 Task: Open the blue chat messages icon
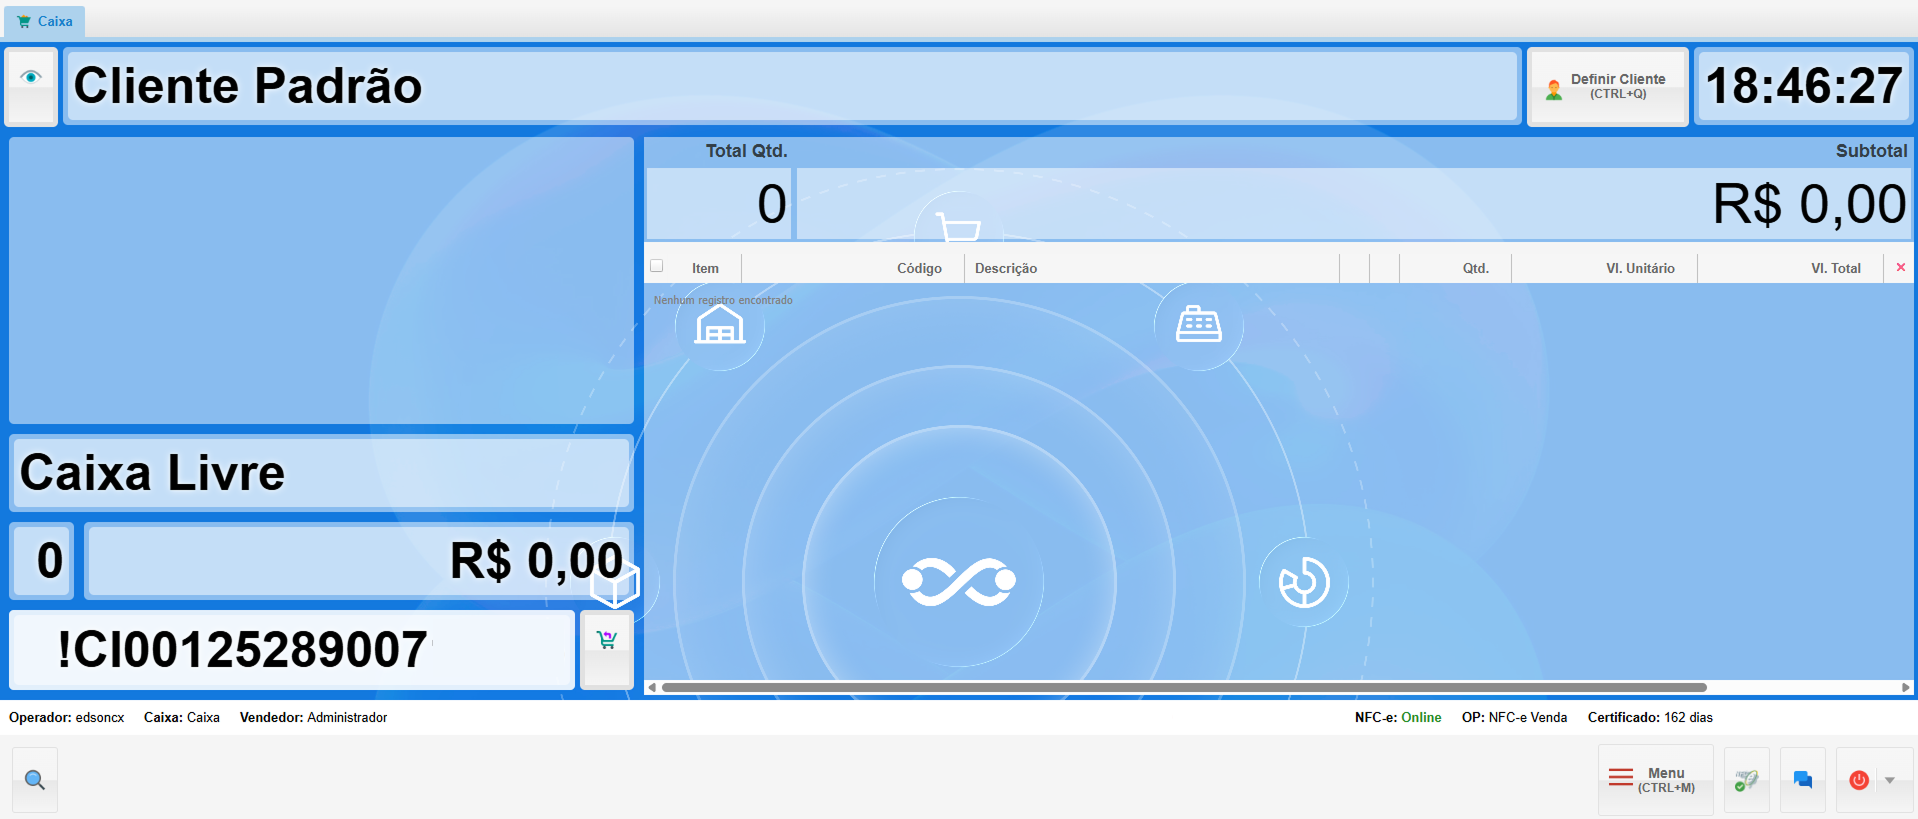[1802, 780]
